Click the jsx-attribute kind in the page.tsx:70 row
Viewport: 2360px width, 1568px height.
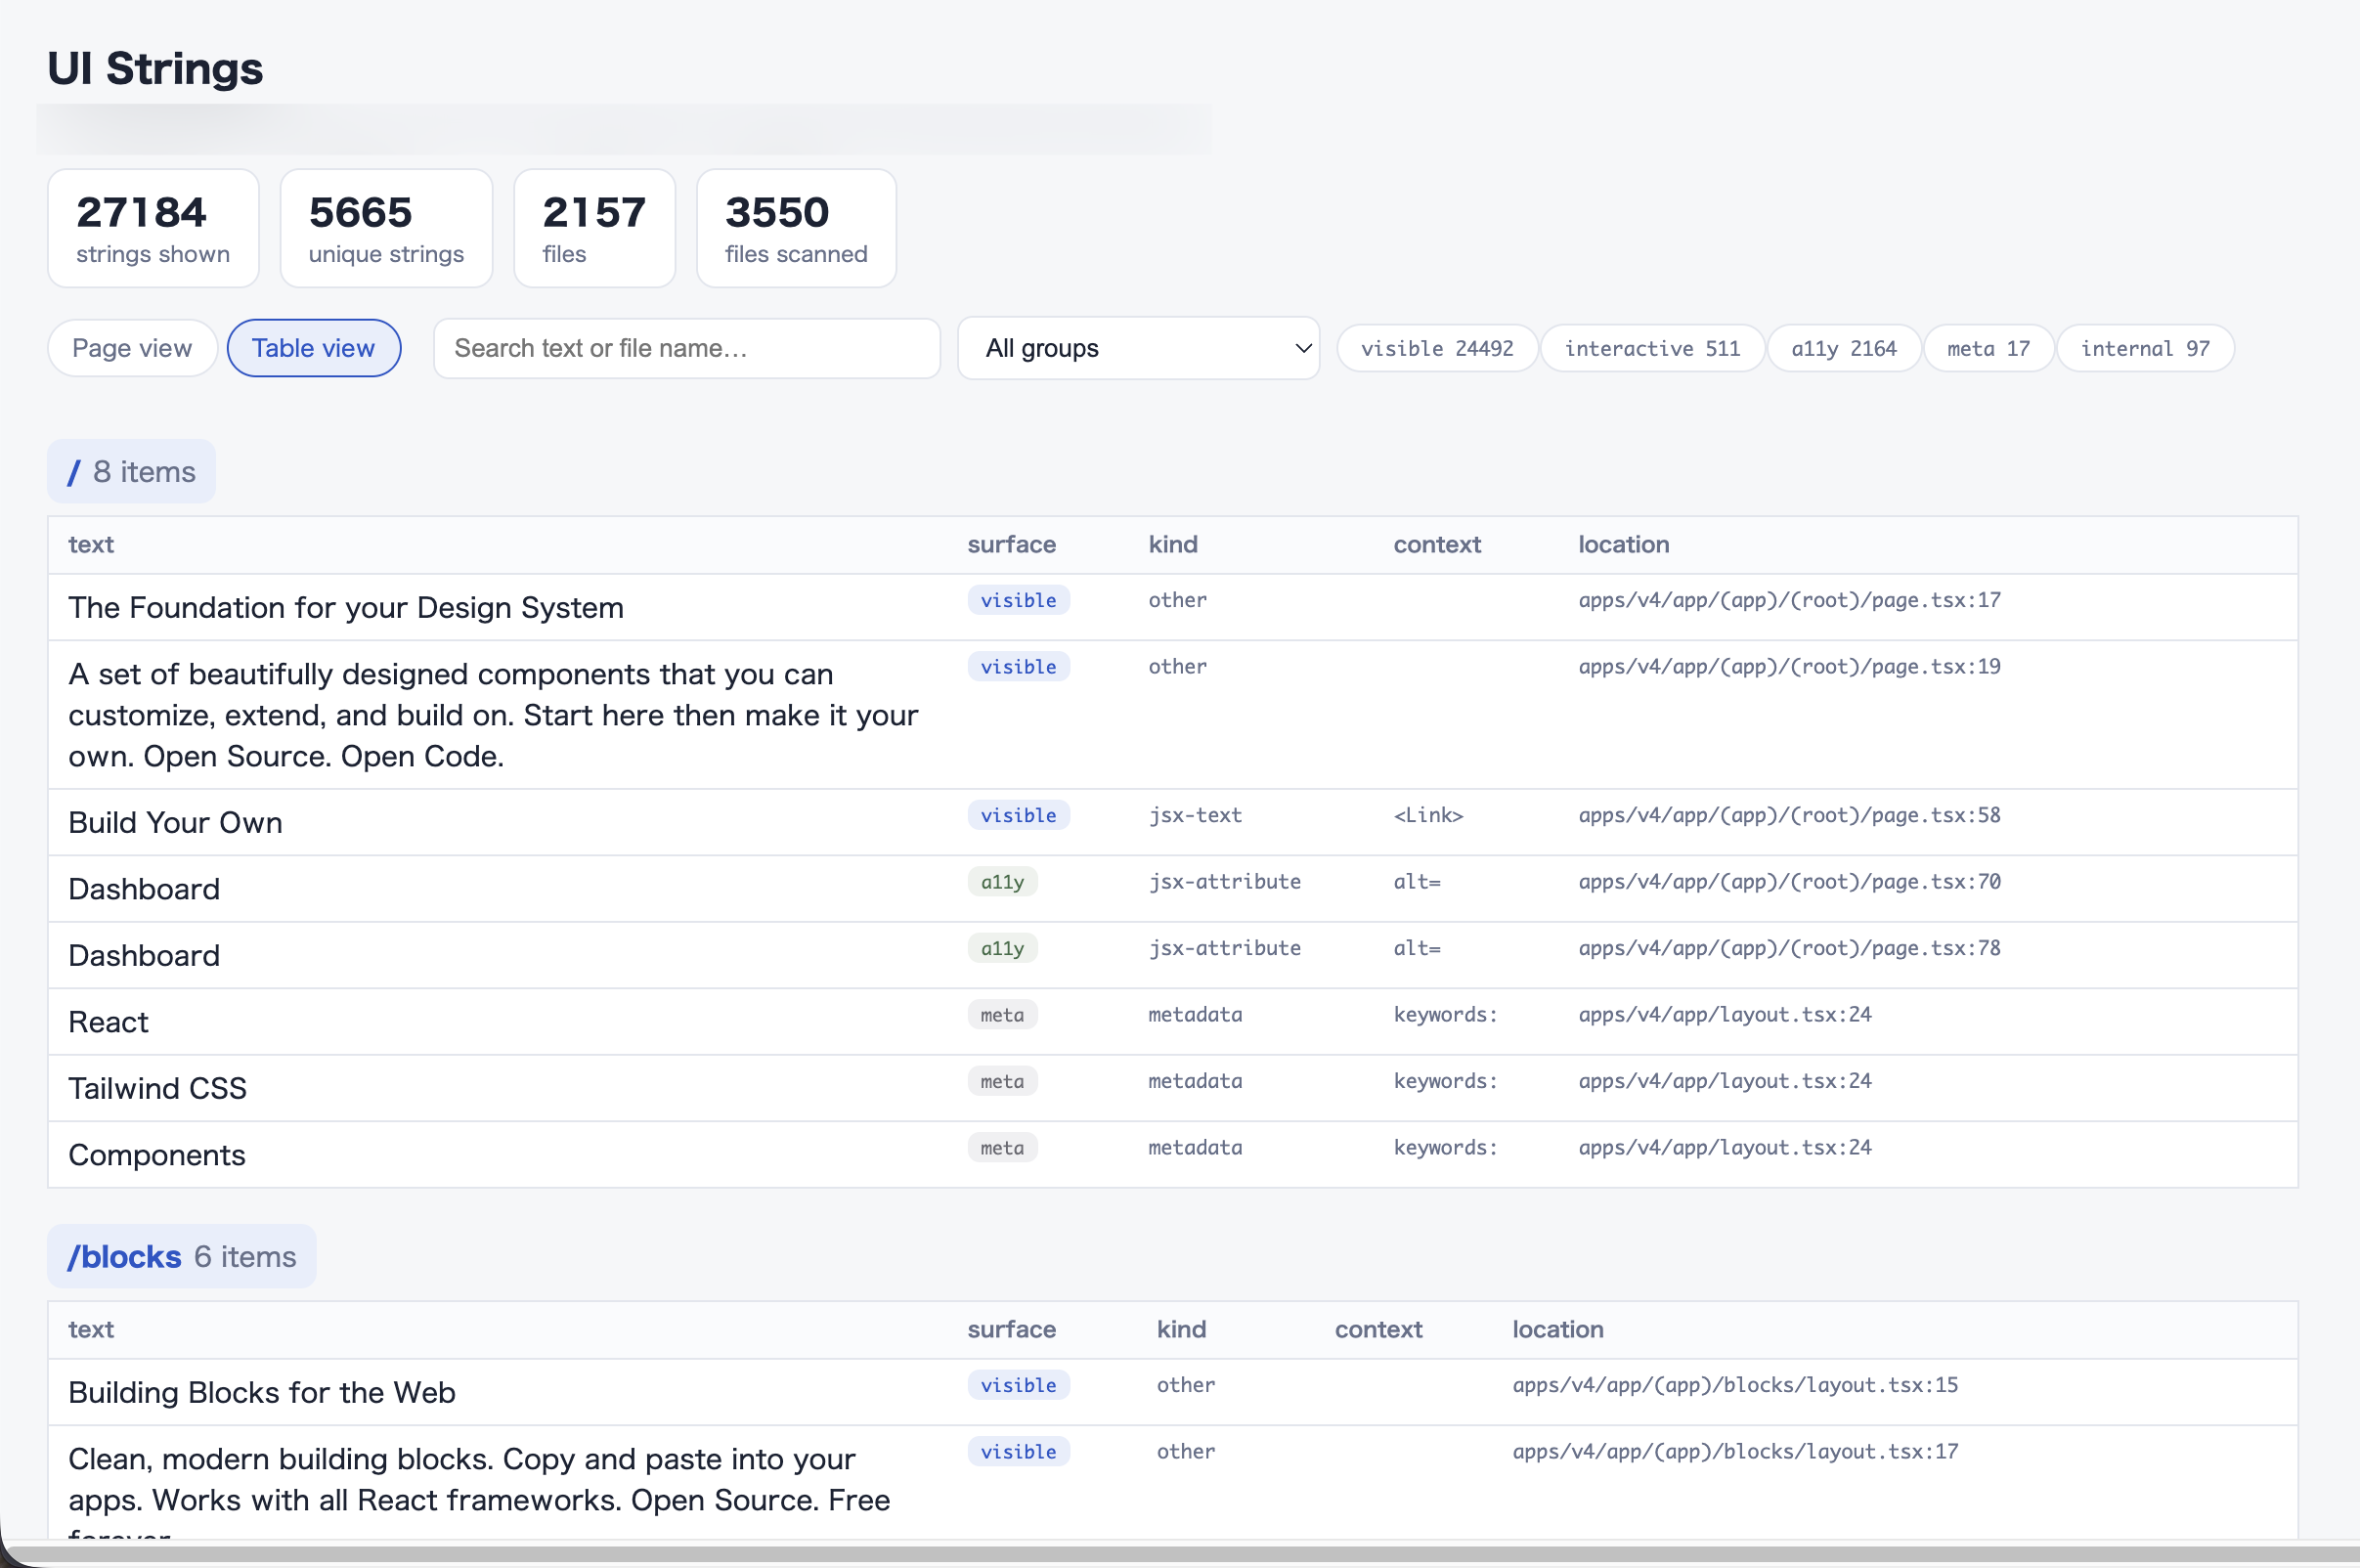point(1224,881)
